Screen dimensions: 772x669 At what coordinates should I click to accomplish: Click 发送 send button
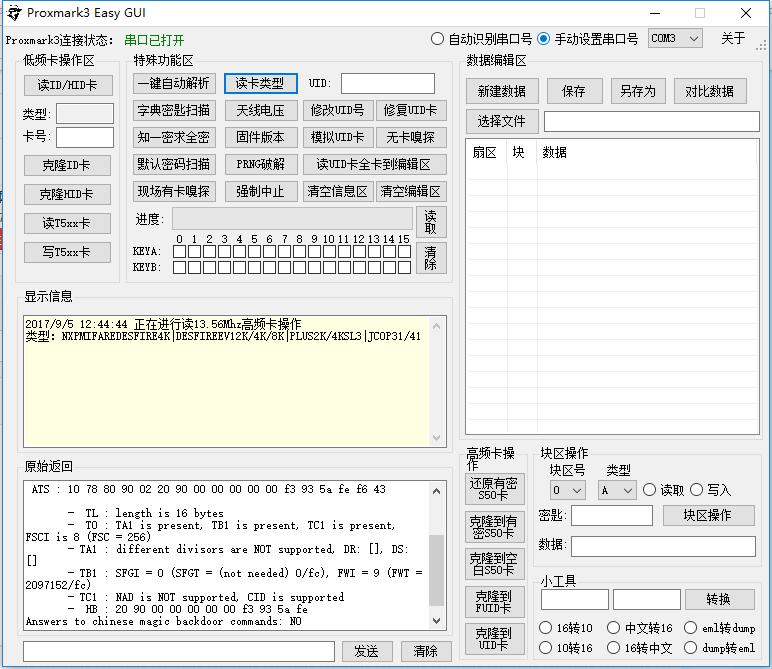[x=367, y=651]
